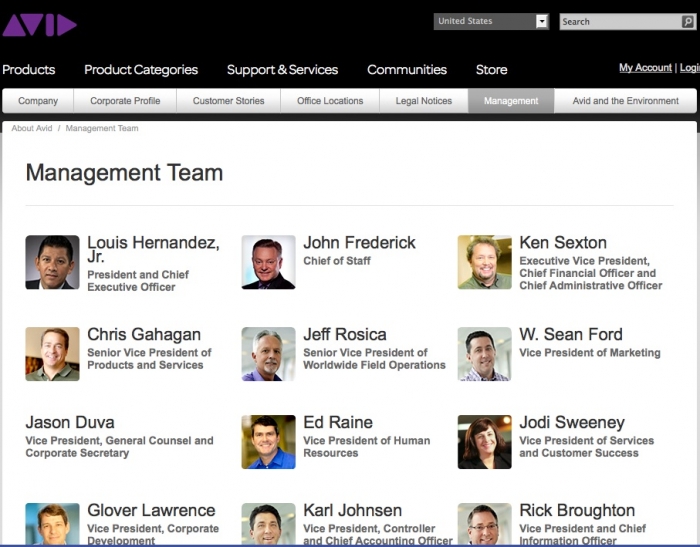Select Avid and the Environment tab
Image resolution: width=700 pixels, height=547 pixels.
(x=625, y=101)
